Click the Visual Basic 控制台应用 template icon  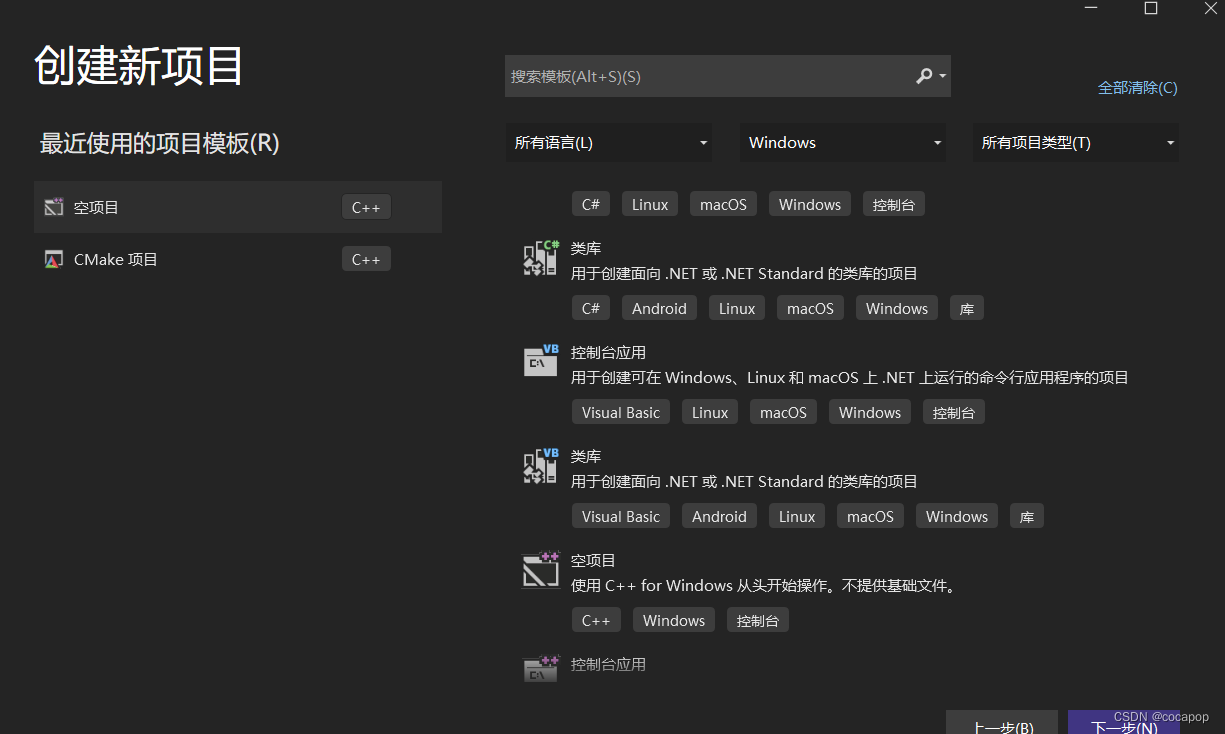click(540, 361)
